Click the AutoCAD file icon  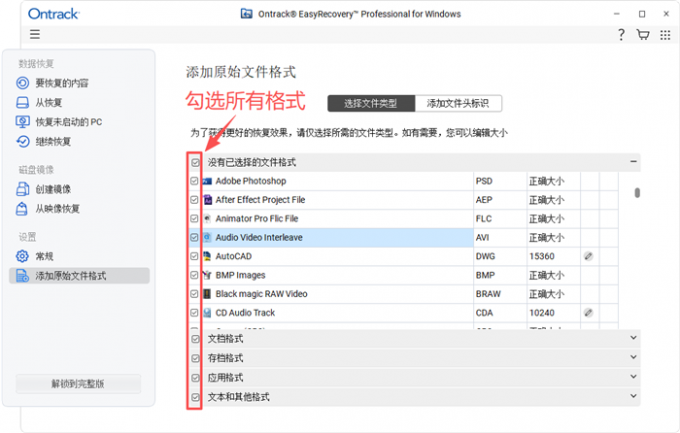click(x=207, y=256)
